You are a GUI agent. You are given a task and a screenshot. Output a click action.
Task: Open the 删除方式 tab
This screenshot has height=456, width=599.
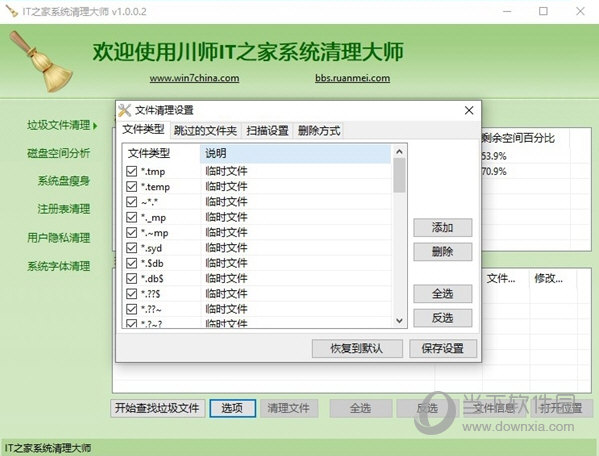coord(319,131)
